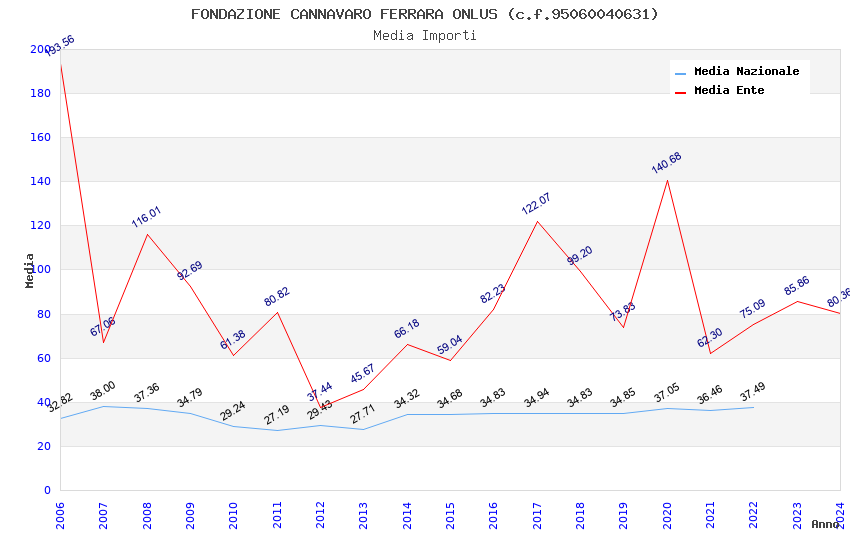Click the red line peak at 2020
The width and height of the screenshot is (850, 550).
click(667, 180)
